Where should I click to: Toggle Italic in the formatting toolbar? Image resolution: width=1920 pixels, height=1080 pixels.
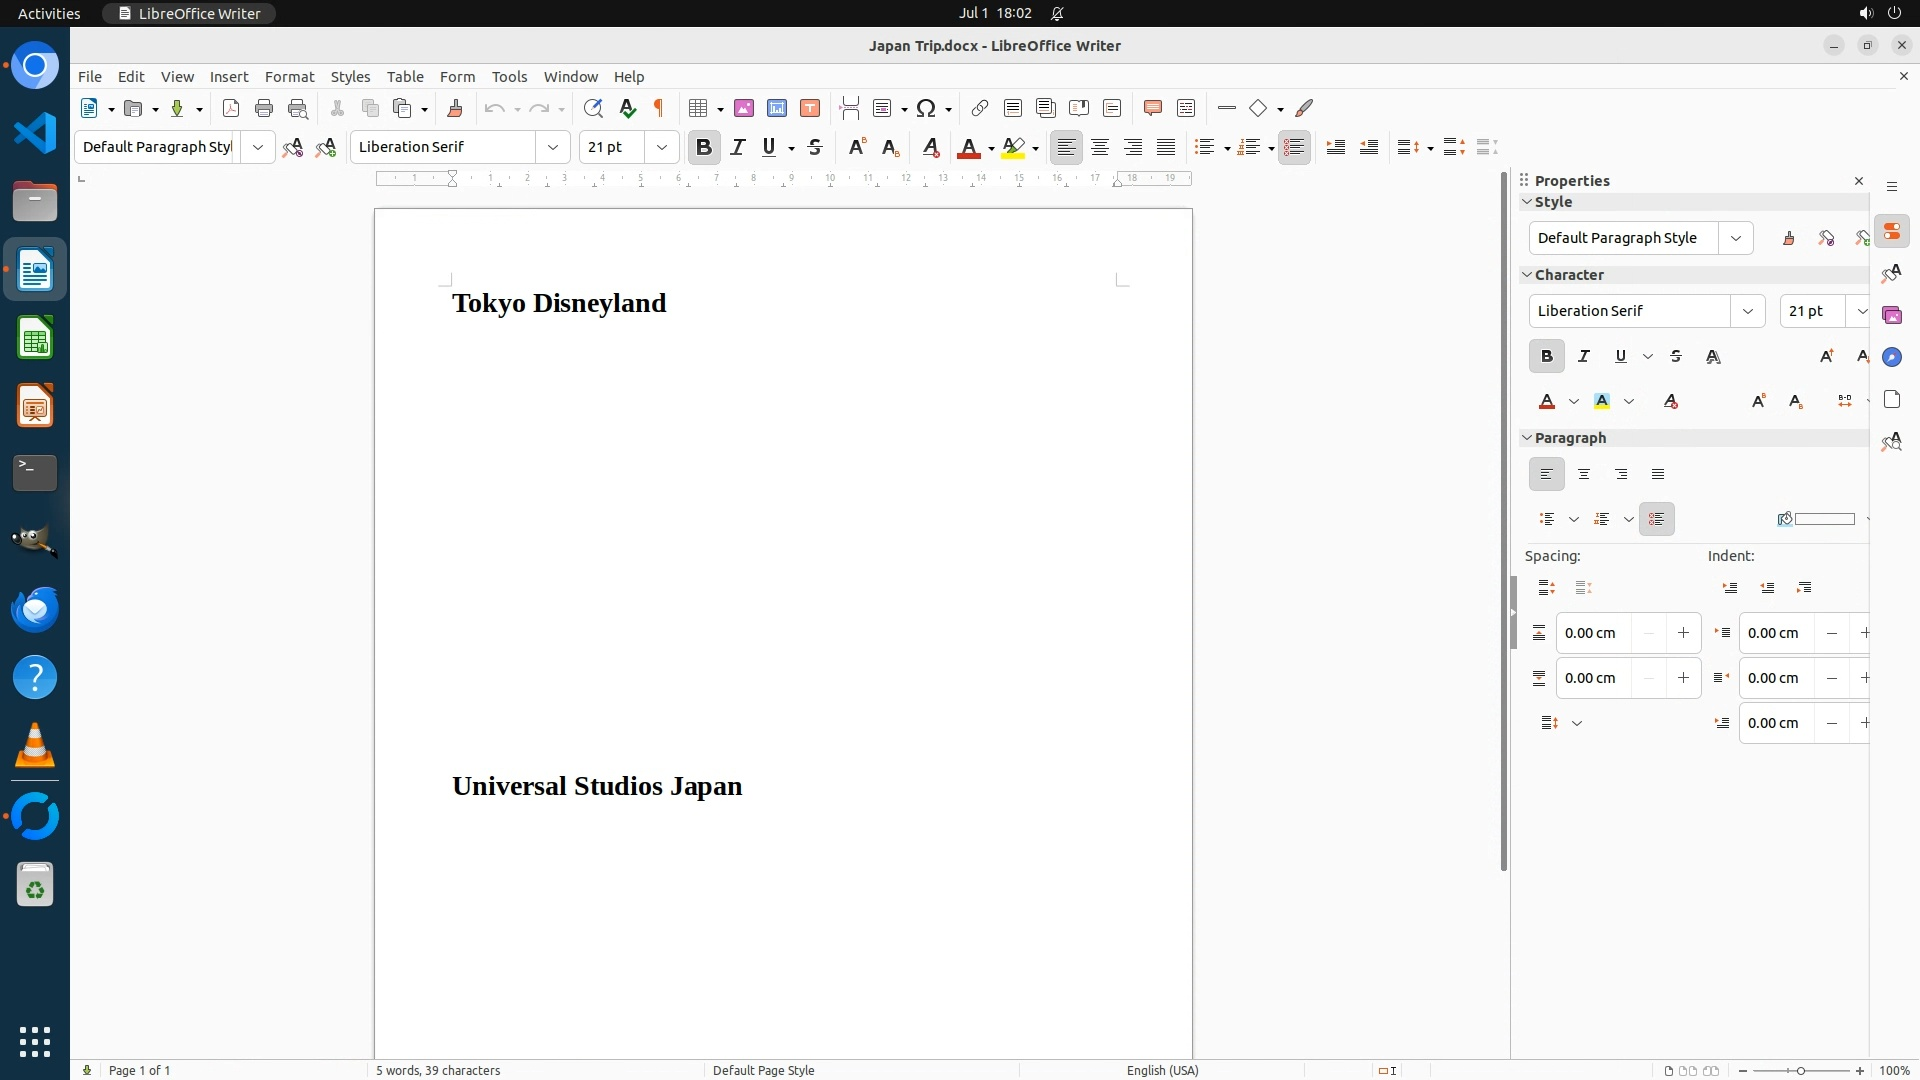coord(738,147)
